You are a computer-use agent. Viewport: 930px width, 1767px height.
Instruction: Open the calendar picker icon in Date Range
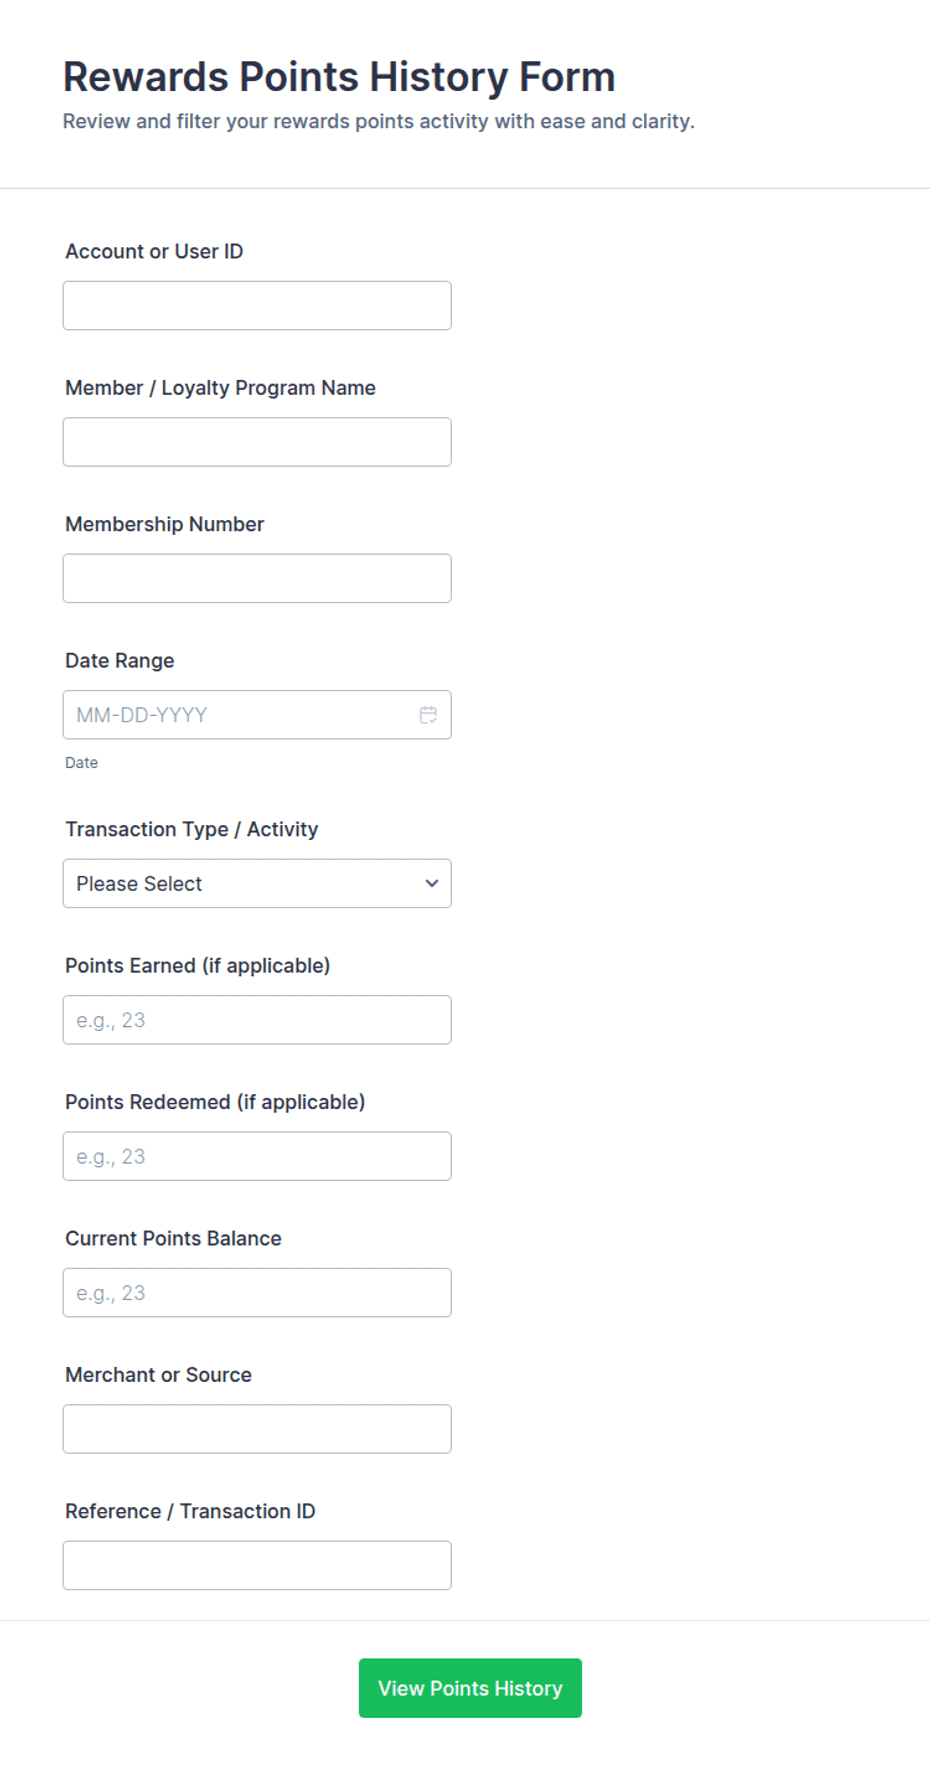pos(428,715)
